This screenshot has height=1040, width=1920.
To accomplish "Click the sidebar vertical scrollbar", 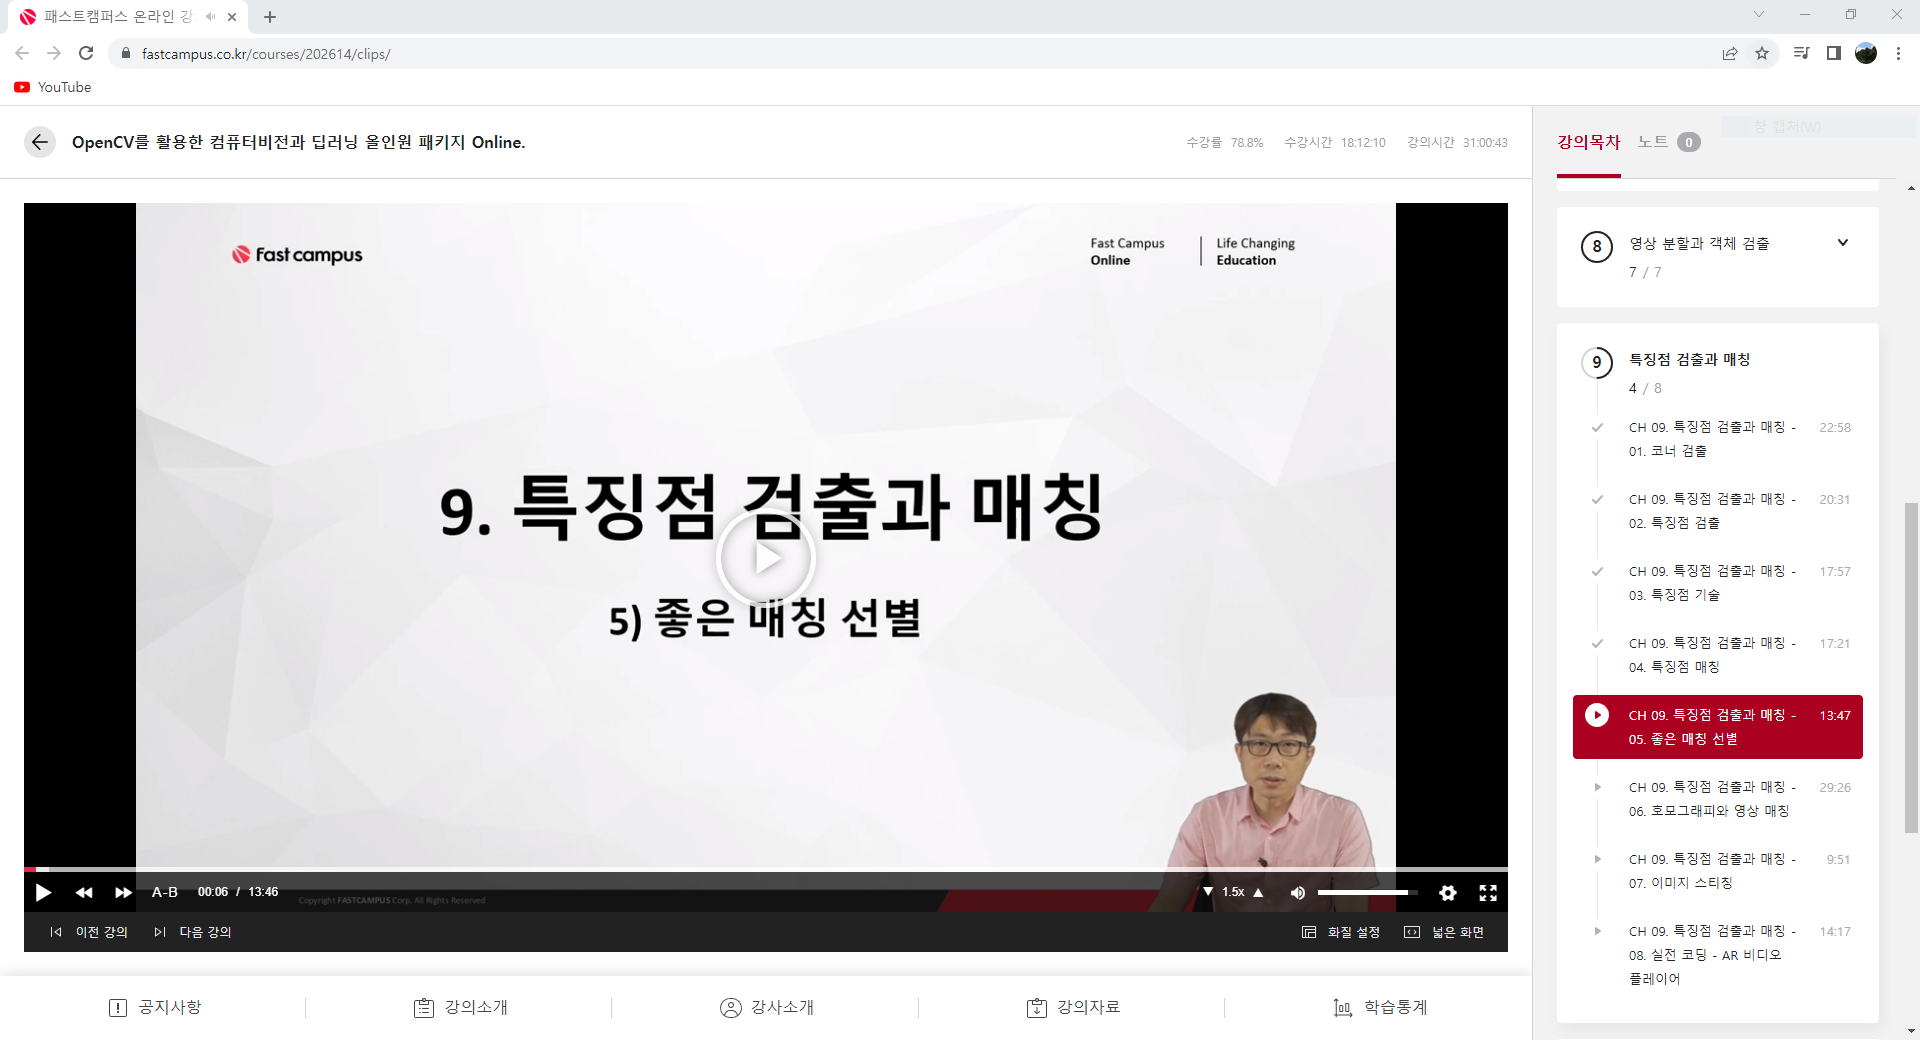I will point(1911,667).
